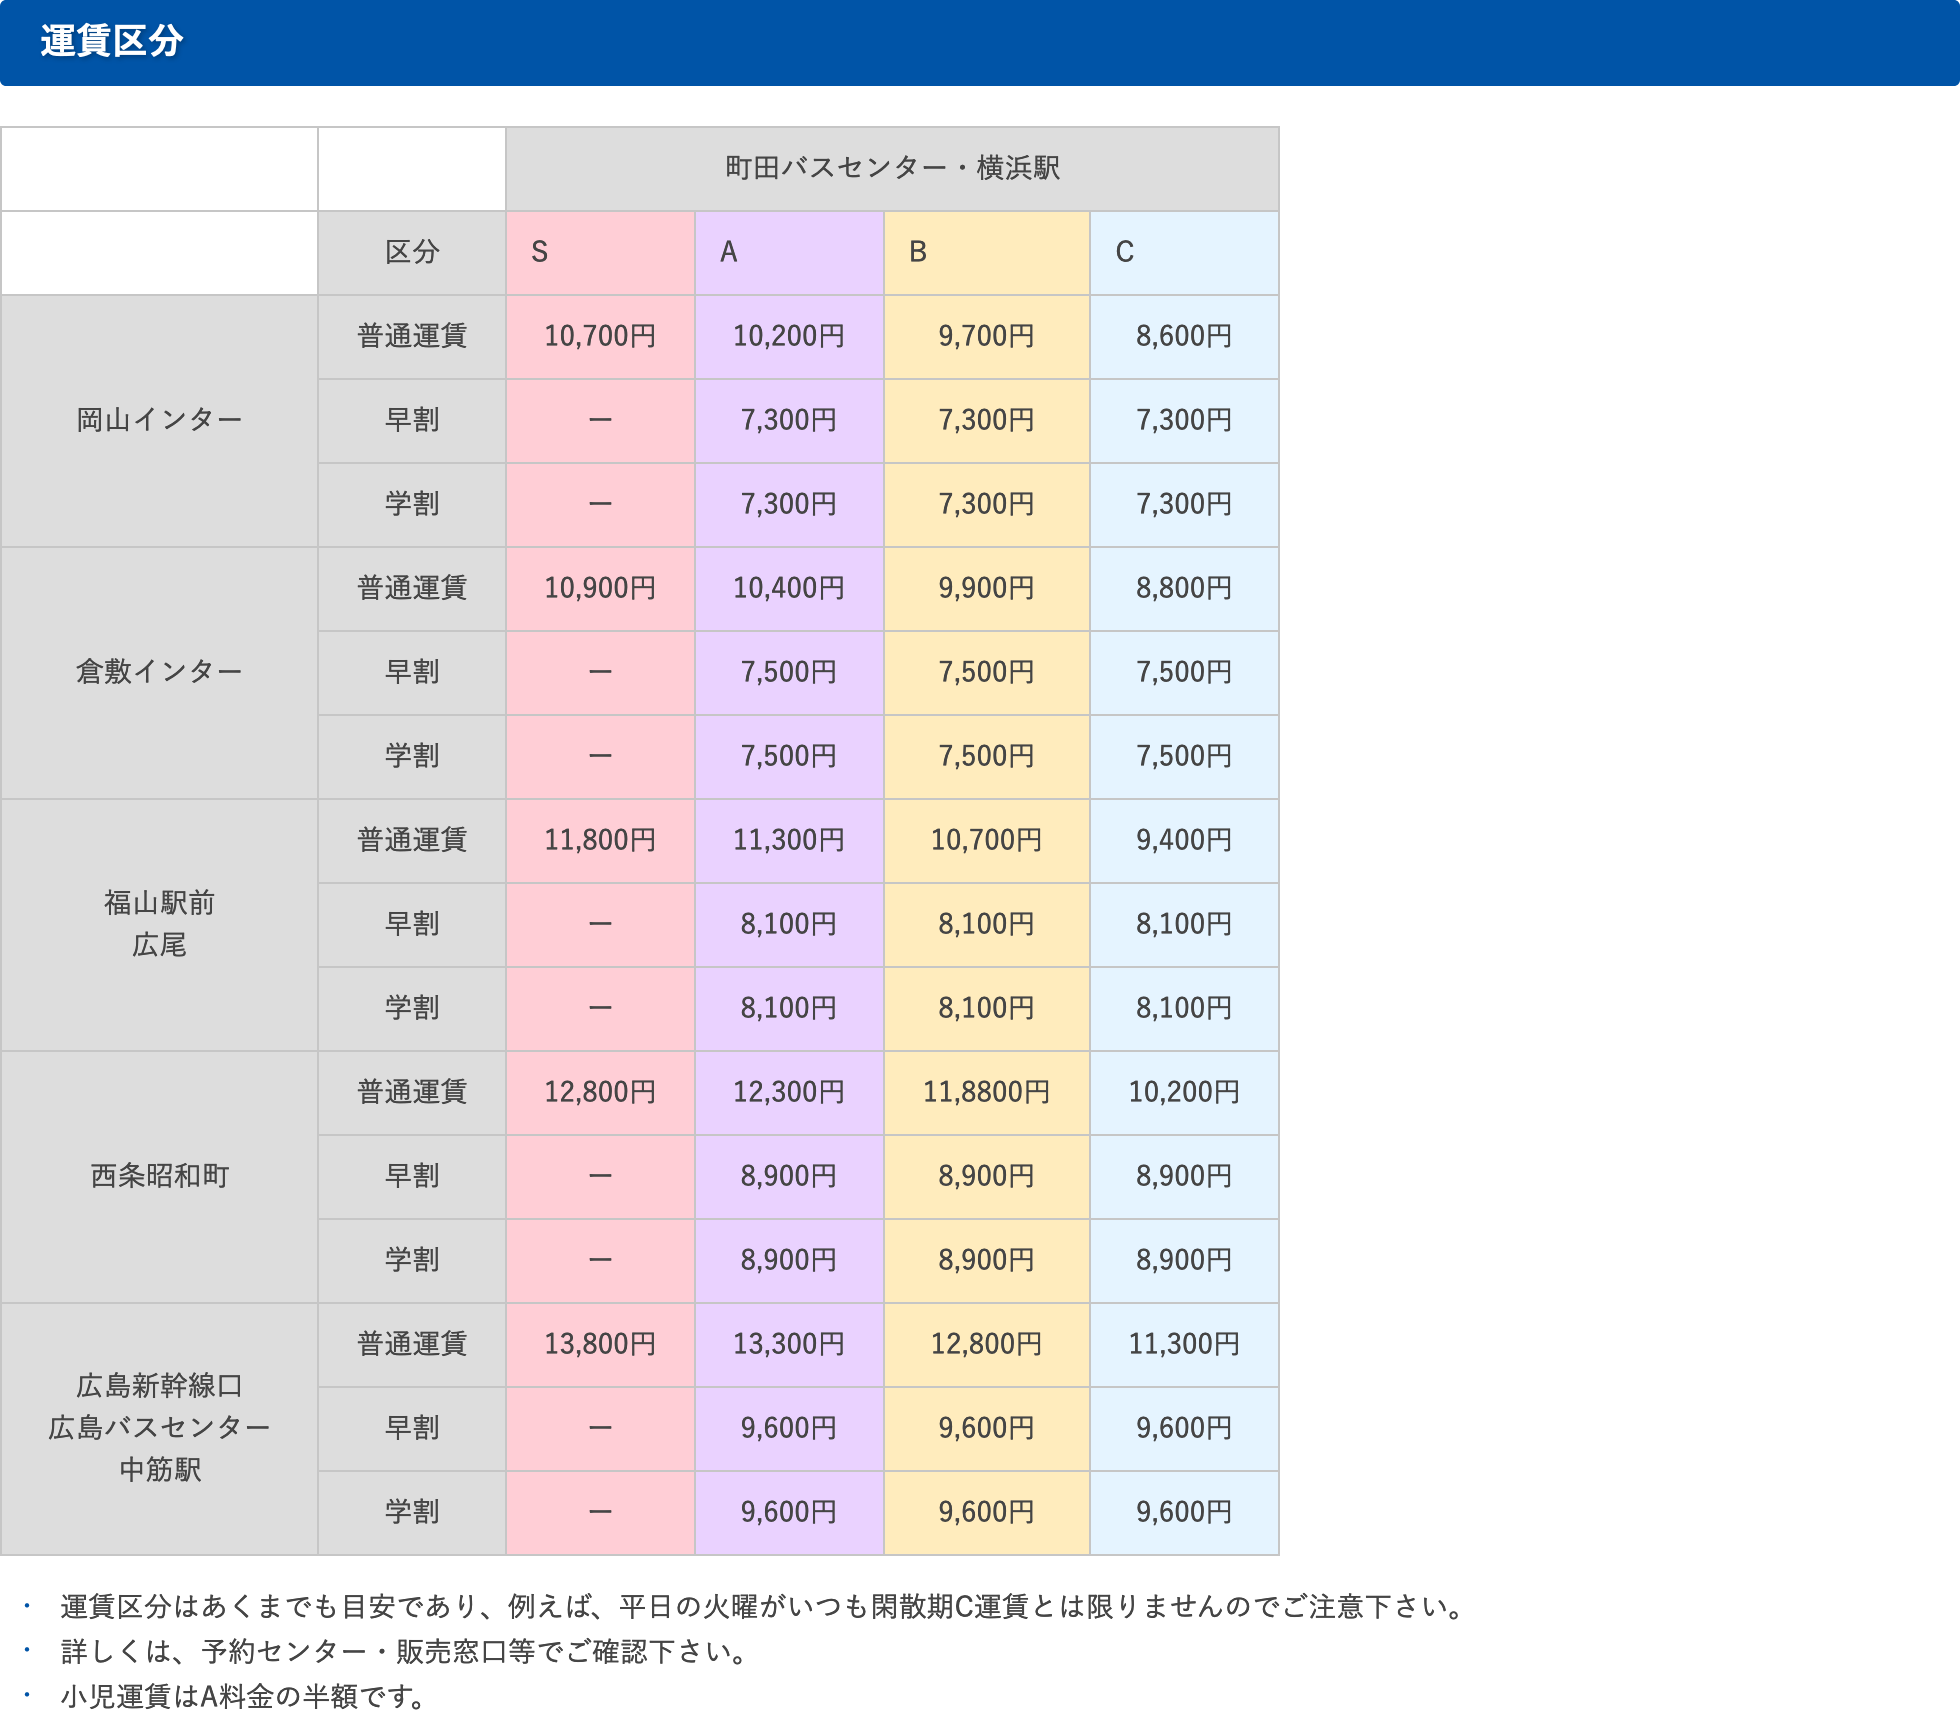Select 福山駅前 学割 8,100円 in B column
Viewport: 1960px width, 1729px height.
(987, 1008)
